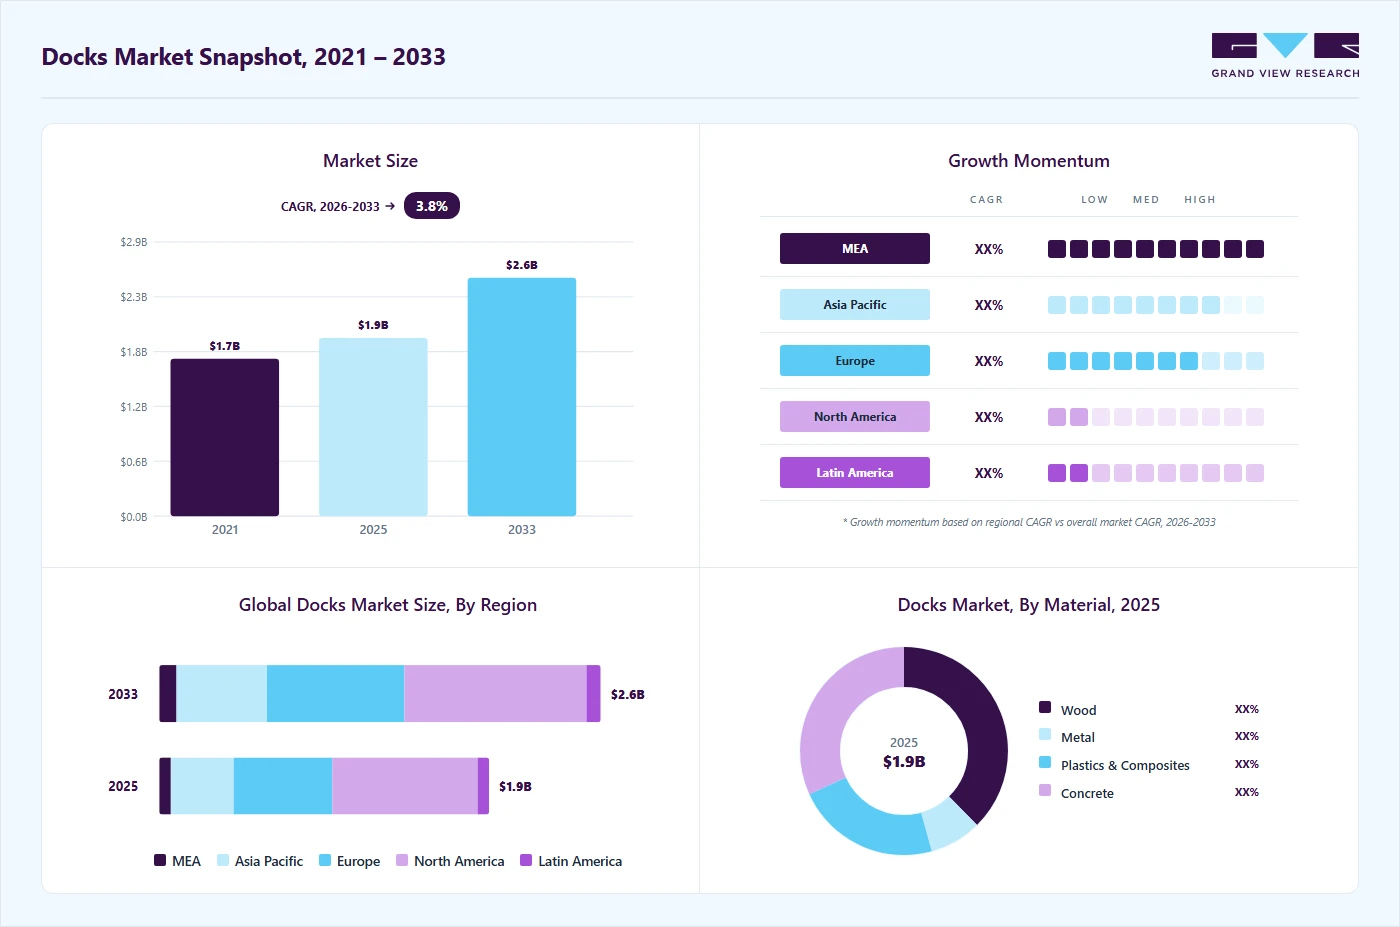Viewport: 1400px width, 927px height.
Task: Select the North America region label
Action: pyautogui.click(x=855, y=417)
